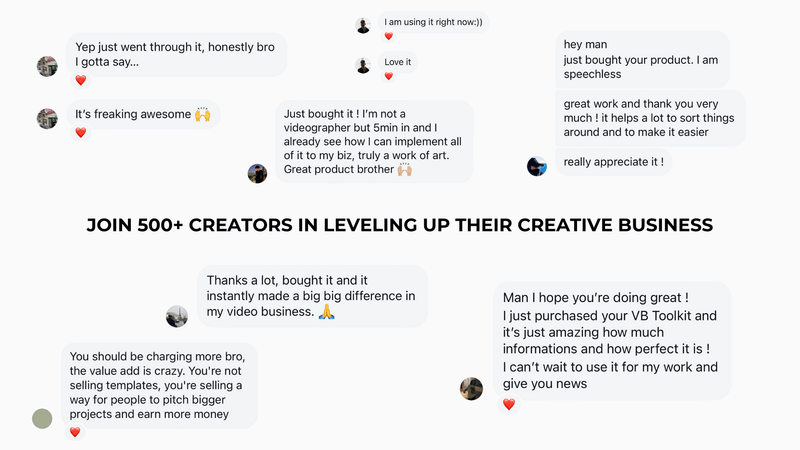Click the heart reaction below "Love it"
The image size is (800, 450).
(x=389, y=77)
